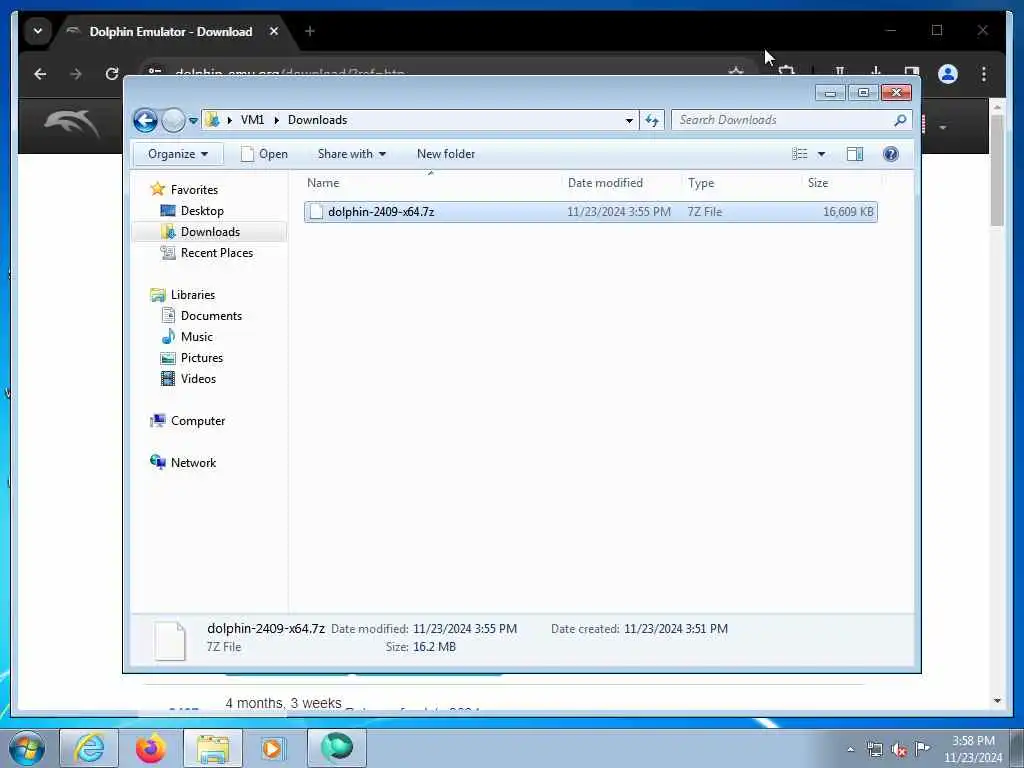This screenshot has height=768, width=1024.
Task: Go back in Chrome
Action: (40, 74)
